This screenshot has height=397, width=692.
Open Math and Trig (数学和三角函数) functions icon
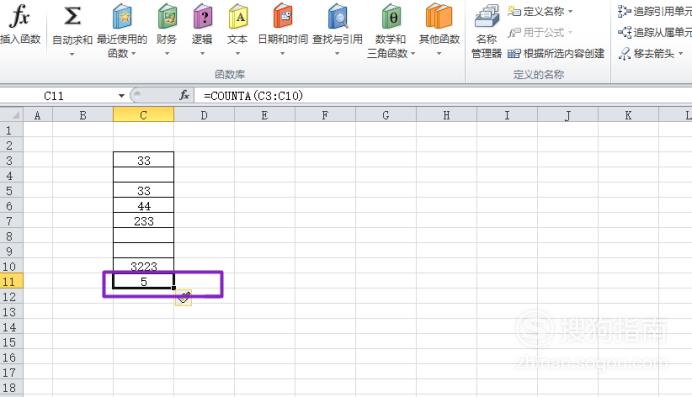tap(391, 17)
